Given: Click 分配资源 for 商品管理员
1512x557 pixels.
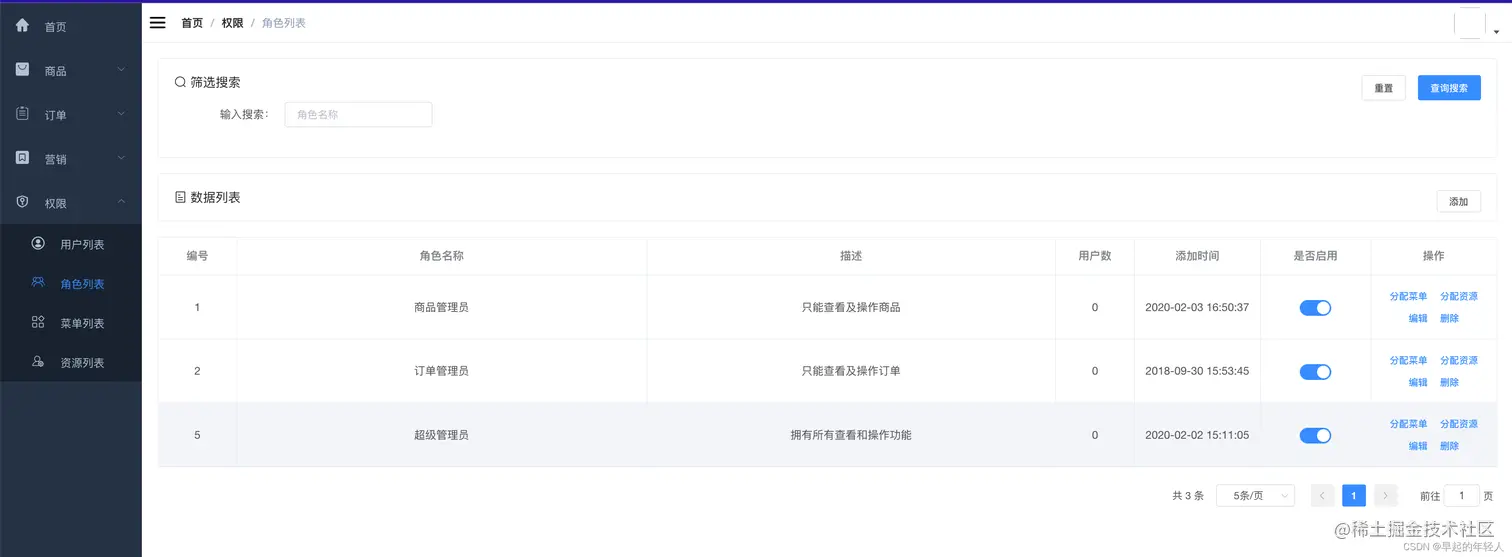Looking at the screenshot, I should point(1459,296).
